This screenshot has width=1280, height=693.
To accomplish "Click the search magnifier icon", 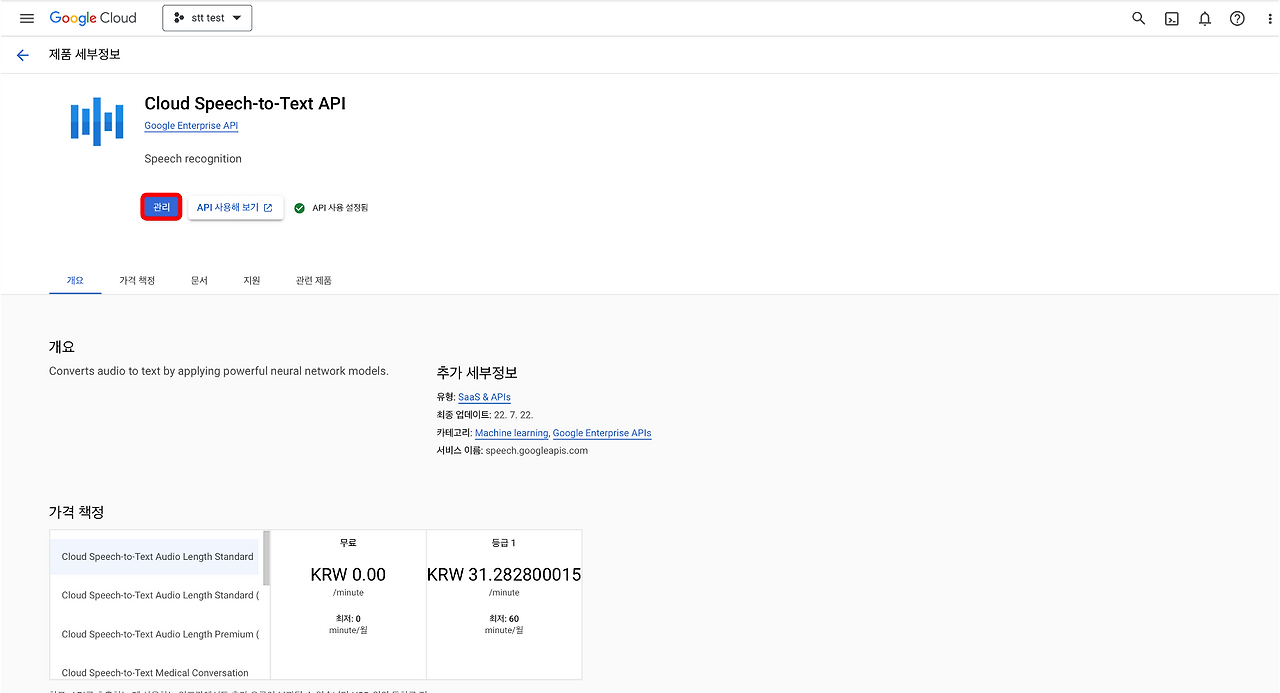I will pos(1138,18).
